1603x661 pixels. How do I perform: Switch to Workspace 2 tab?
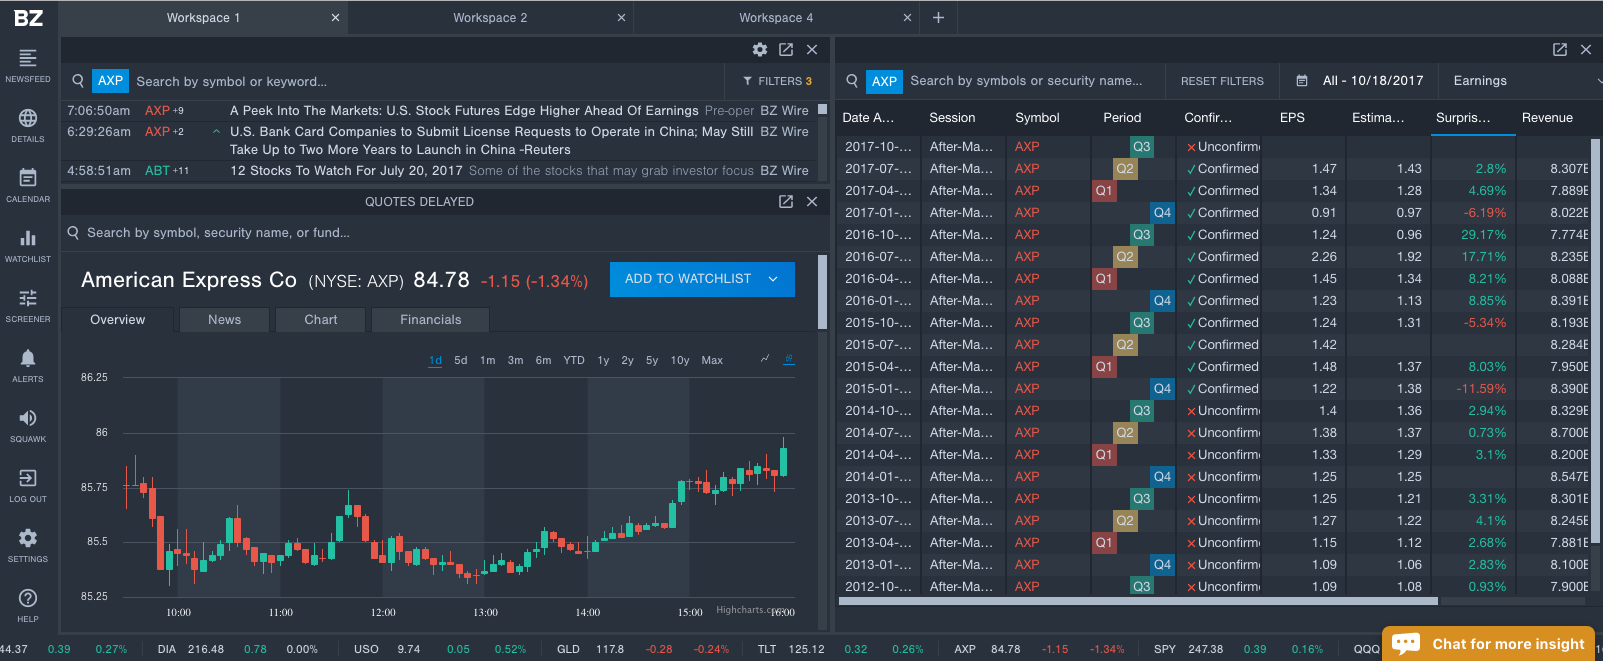(490, 17)
